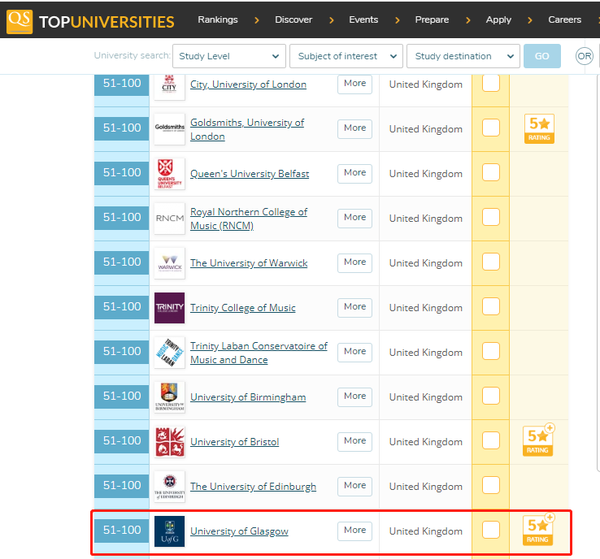The width and height of the screenshot is (600, 559).
Task: Expand the chevron after Rankings
Action: coord(257,20)
